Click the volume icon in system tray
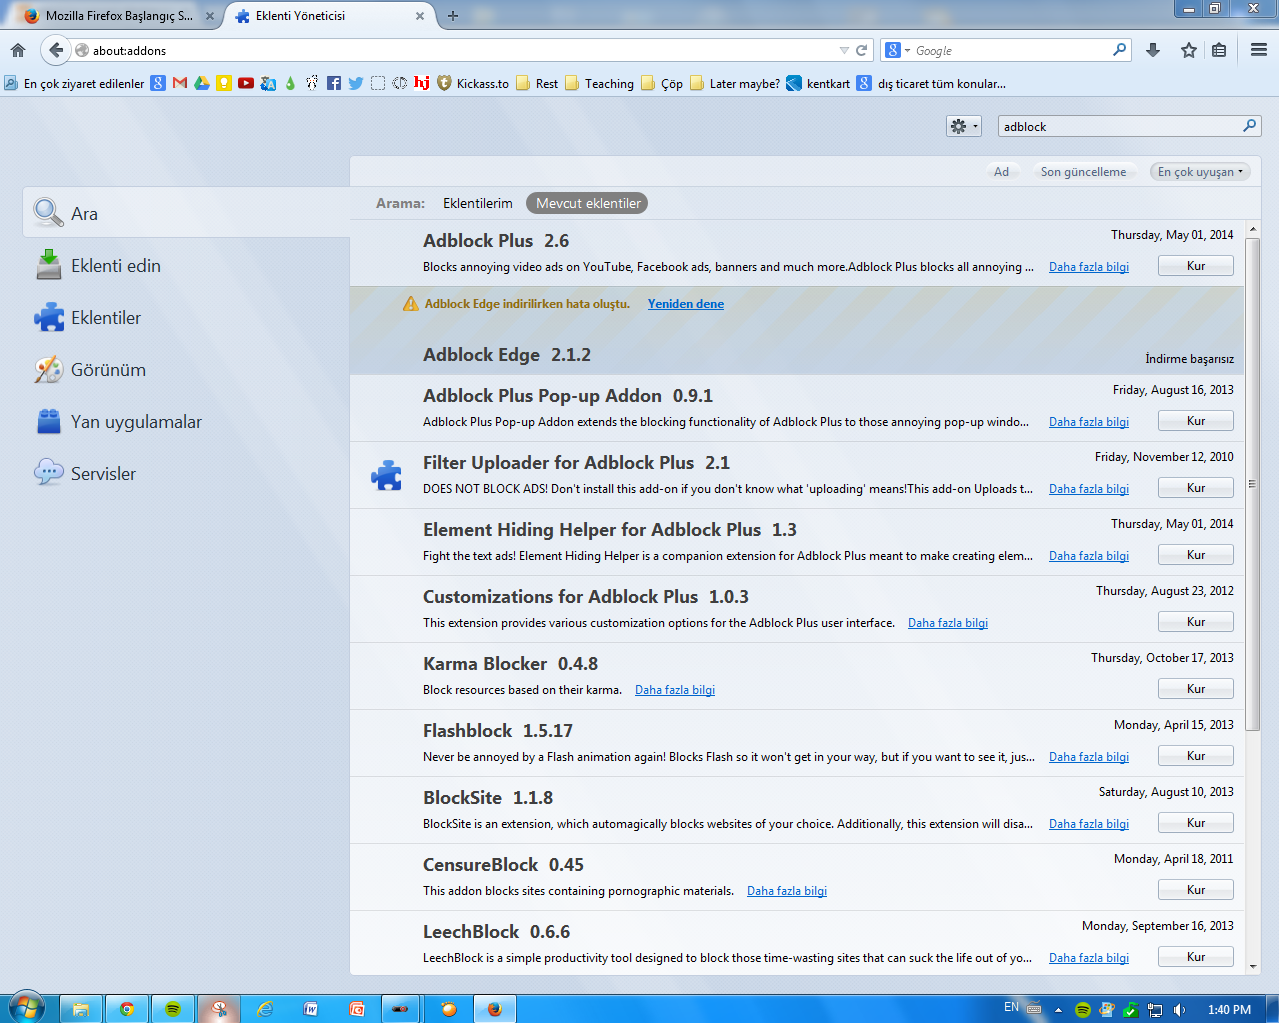 (1179, 1009)
